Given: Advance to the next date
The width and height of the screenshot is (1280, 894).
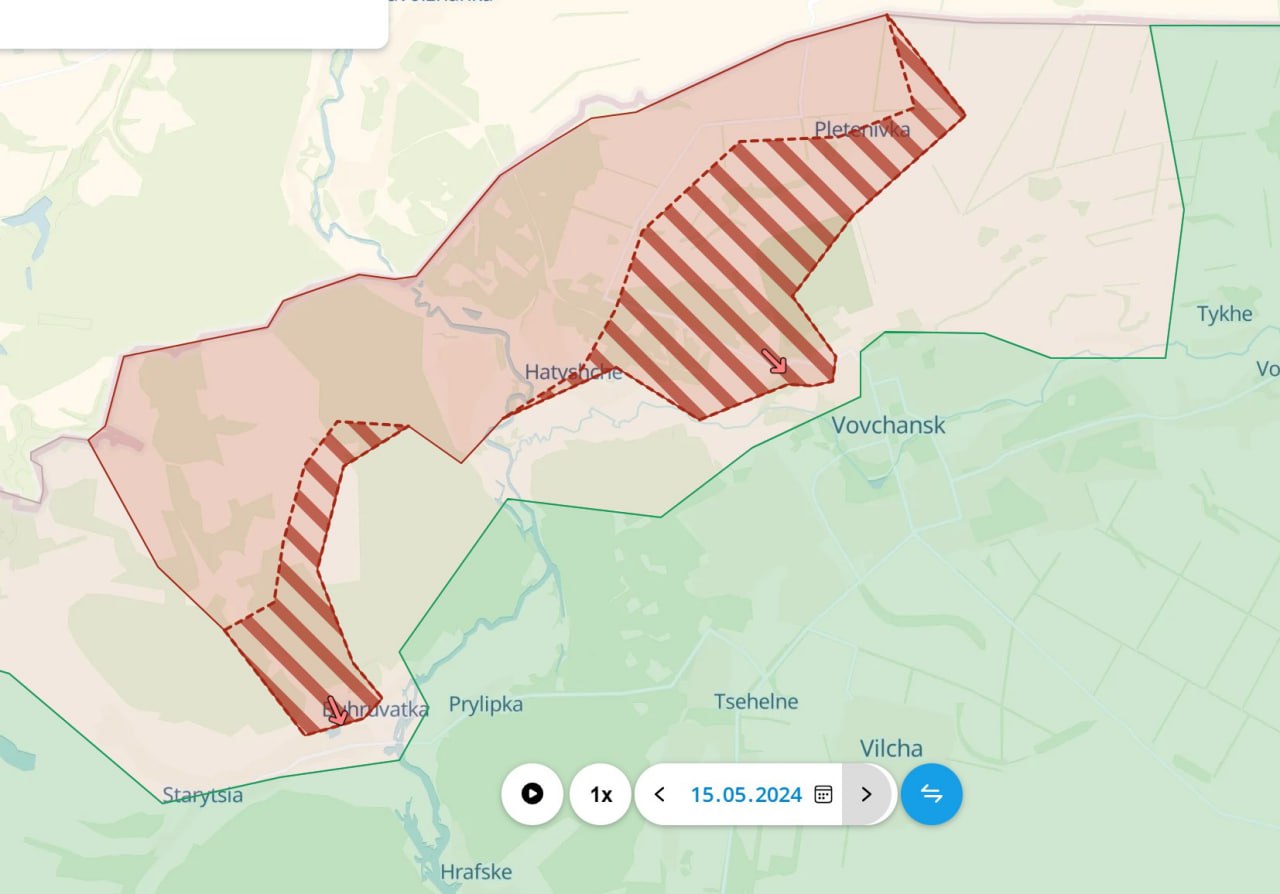Looking at the screenshot, I should (x=866, y=794).
